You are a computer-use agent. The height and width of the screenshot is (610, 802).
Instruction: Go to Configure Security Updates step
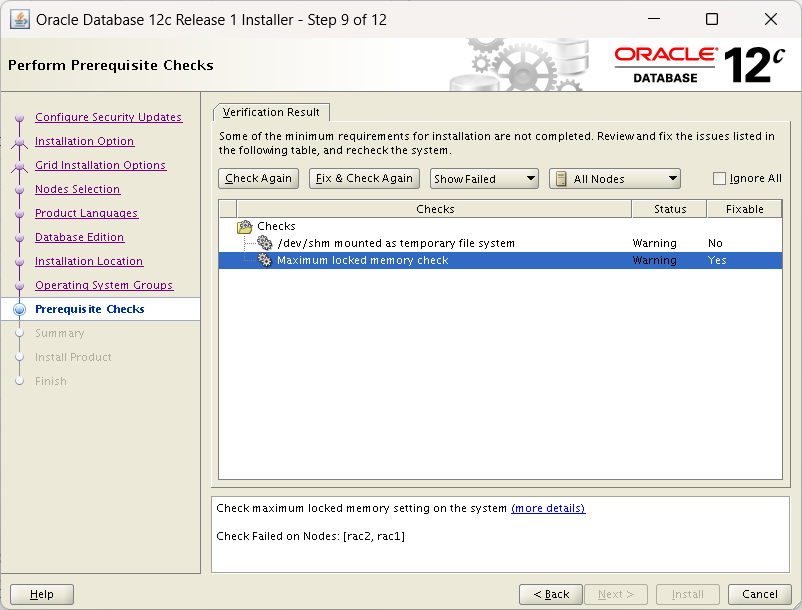108,117
